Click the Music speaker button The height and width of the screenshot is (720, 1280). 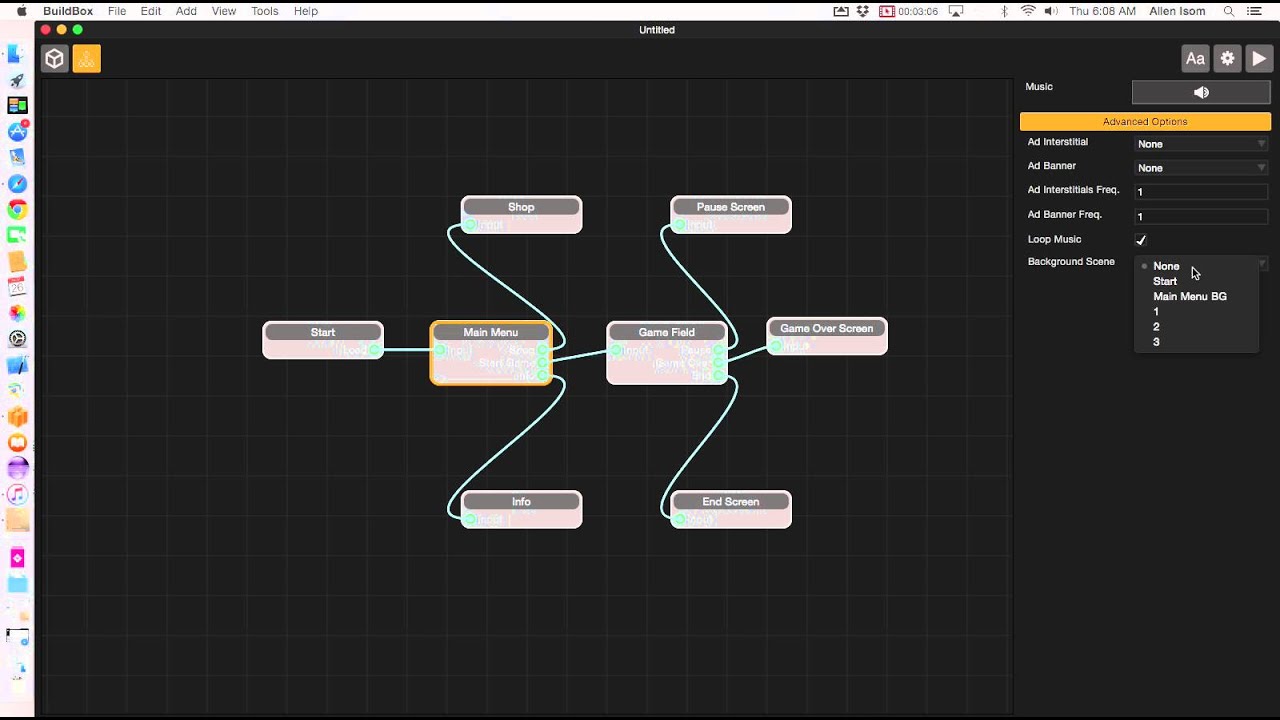click(x=1201, y=92)
